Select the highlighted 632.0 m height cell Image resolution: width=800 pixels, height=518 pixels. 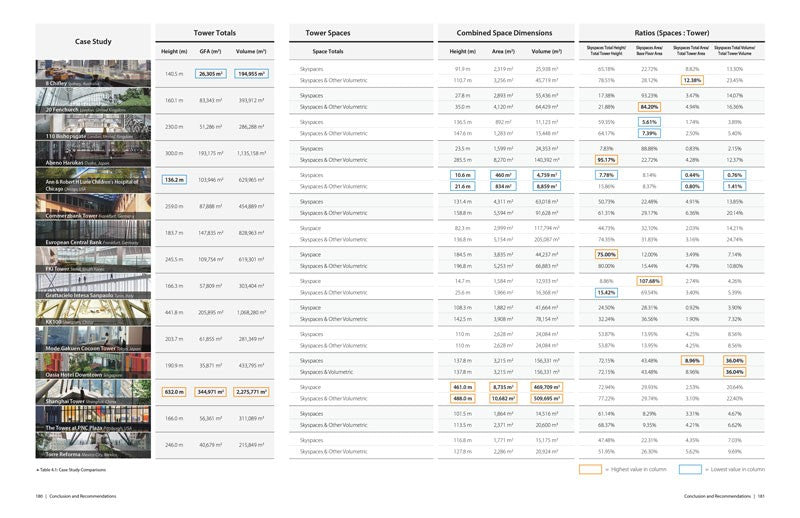click(174, 392)
